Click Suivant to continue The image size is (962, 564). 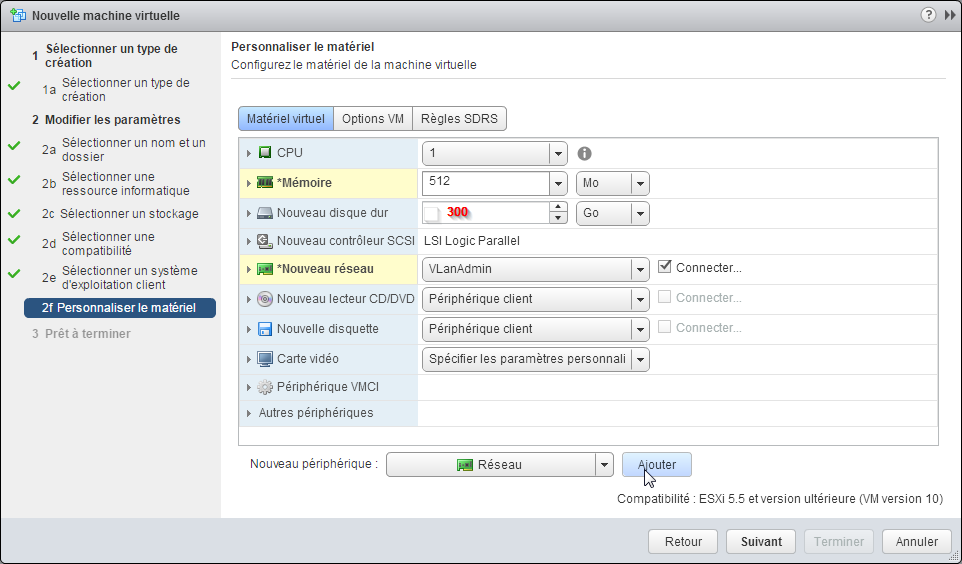pyautogui.click(x=761, y=542)
